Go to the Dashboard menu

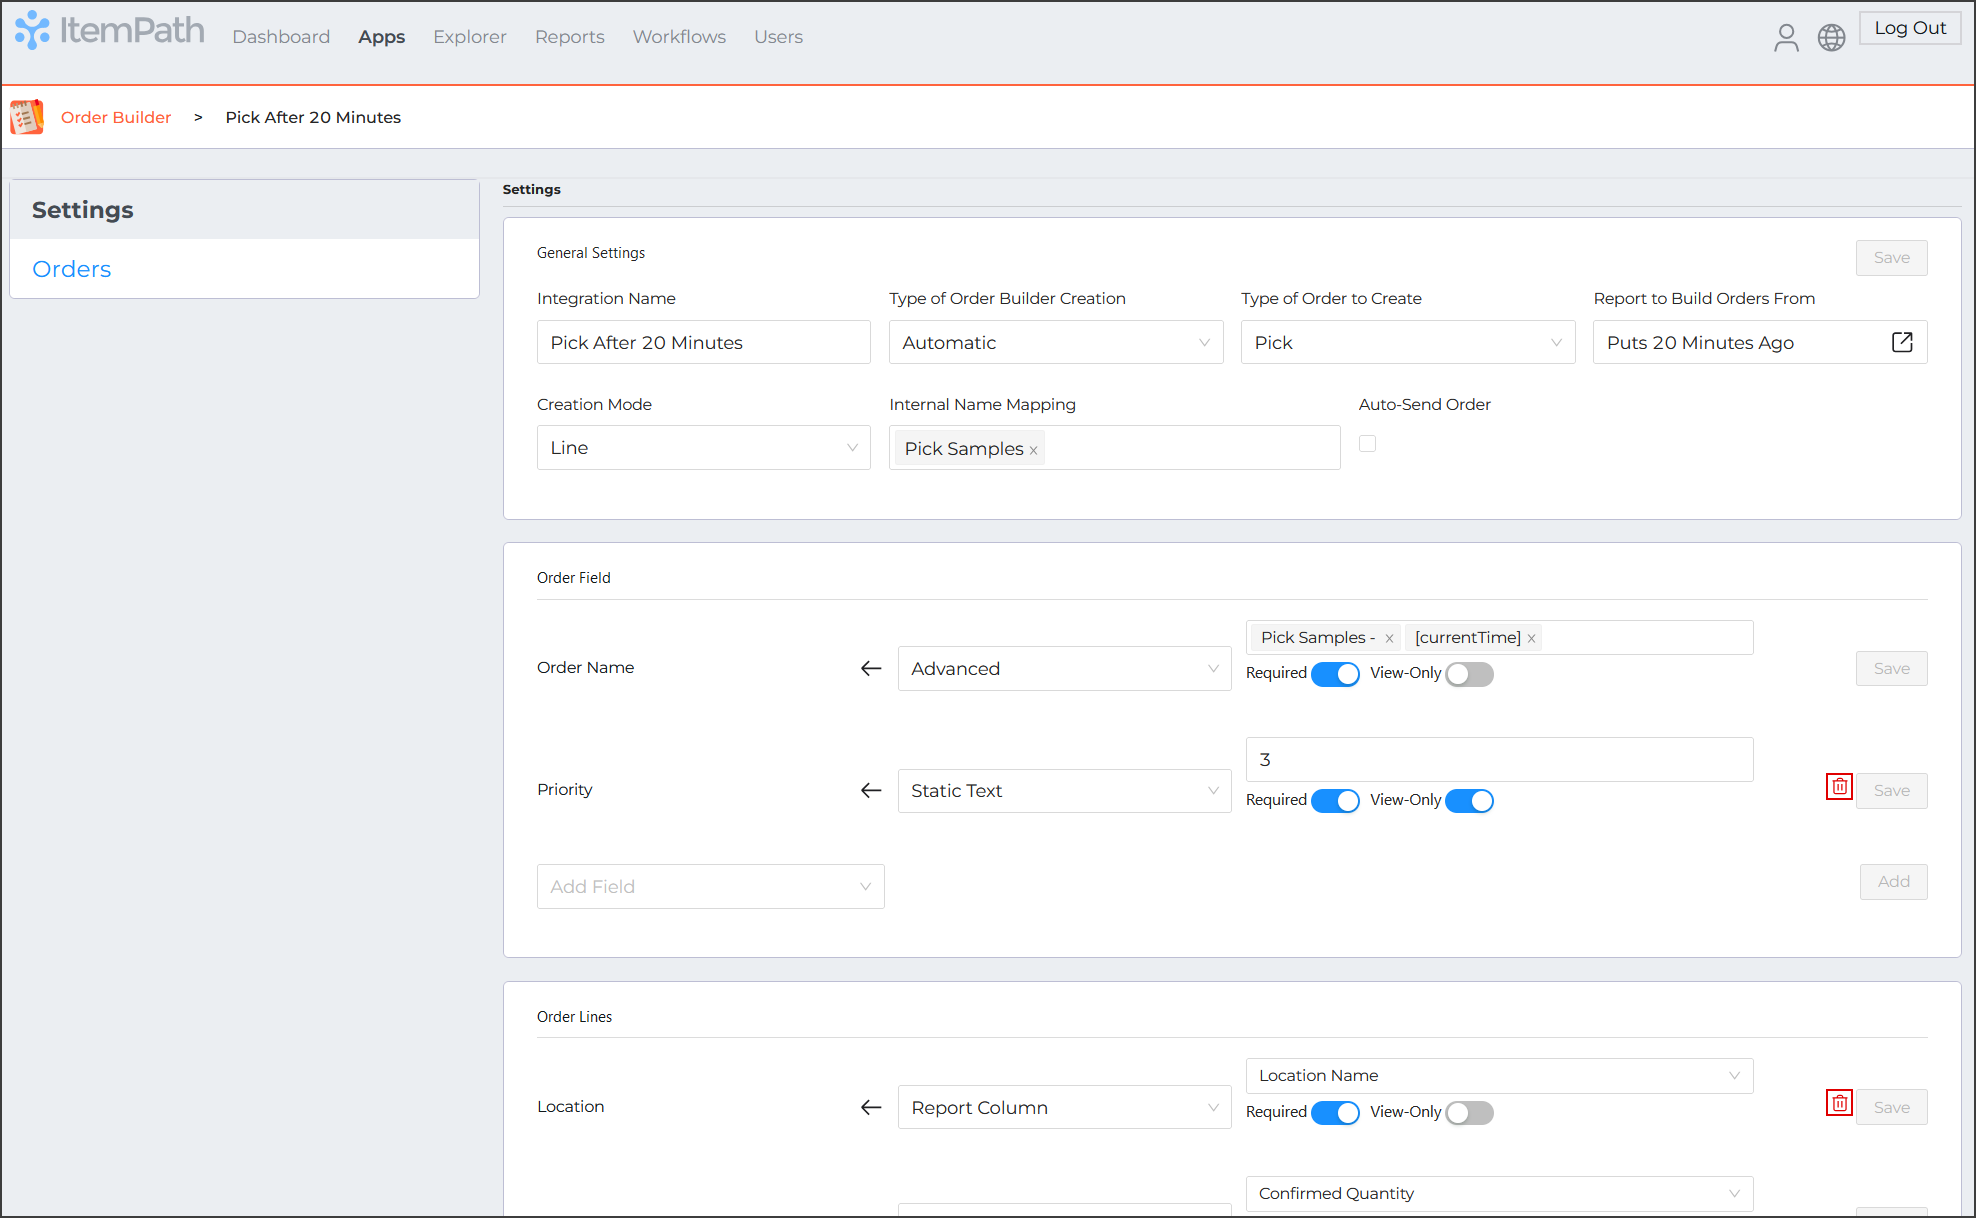point(281,37)
